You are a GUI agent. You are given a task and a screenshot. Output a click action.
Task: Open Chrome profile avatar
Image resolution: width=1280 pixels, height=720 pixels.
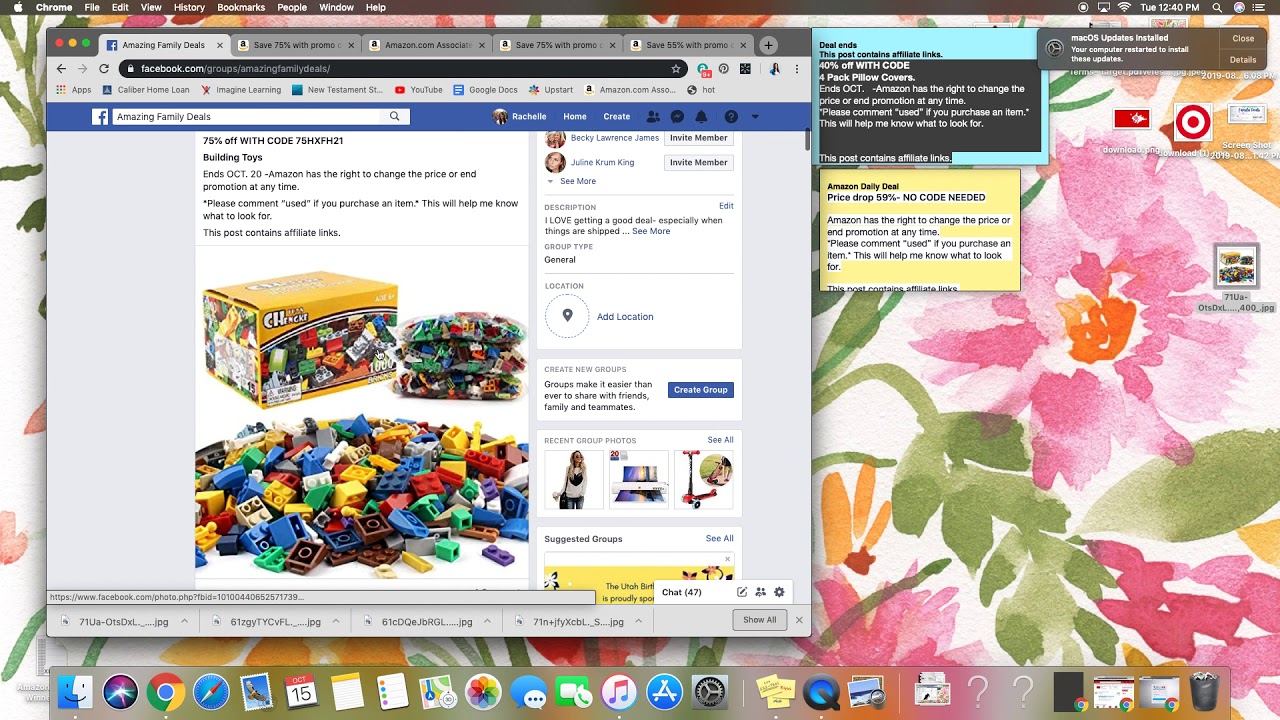coord(774,69)
